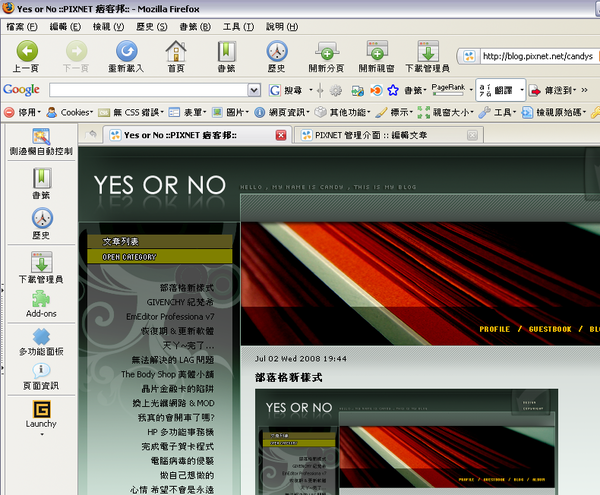Open the Cookies dropdown menu
The width and height of the screenshot is (600, 495).
69,112
